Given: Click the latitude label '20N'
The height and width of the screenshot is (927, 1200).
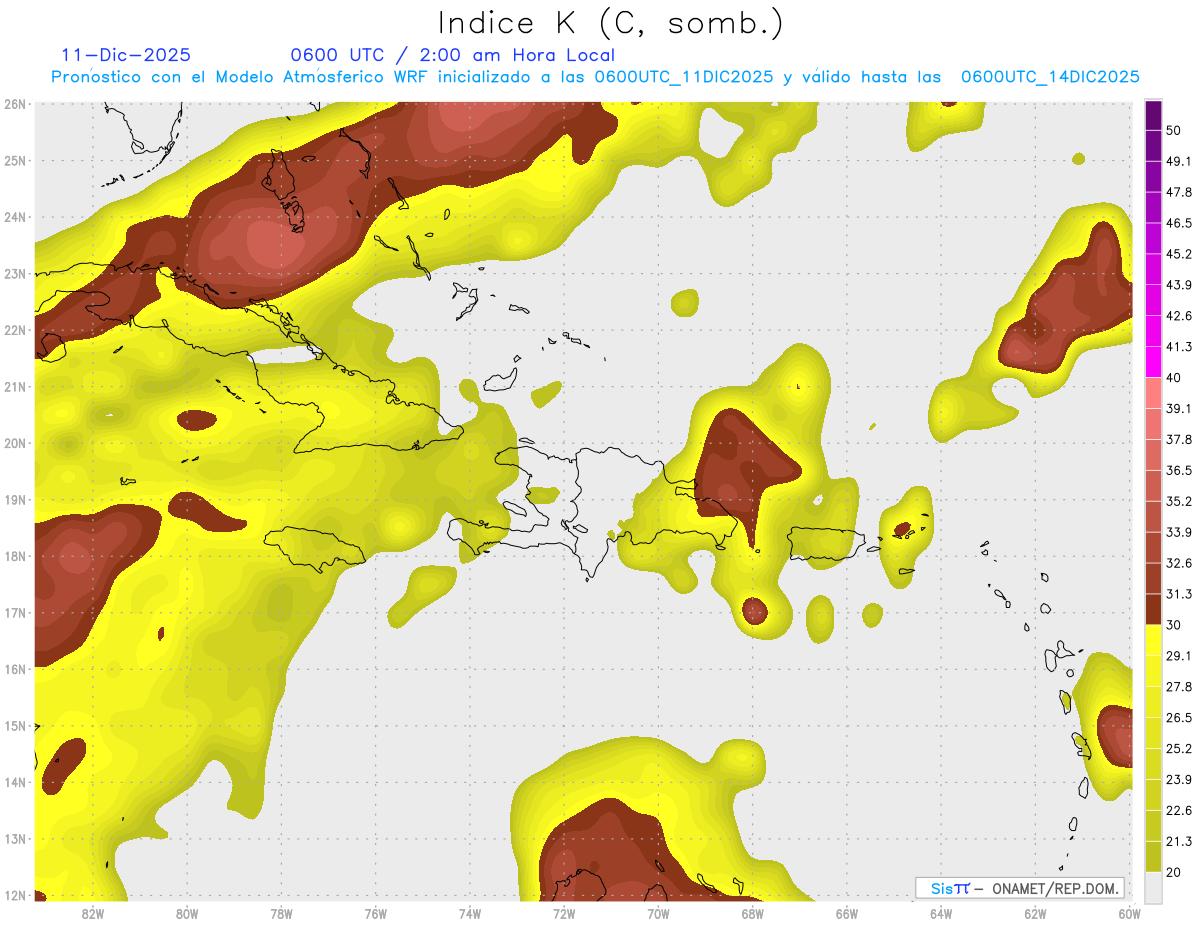Looking at the screenshot, I should pos(14,443).
